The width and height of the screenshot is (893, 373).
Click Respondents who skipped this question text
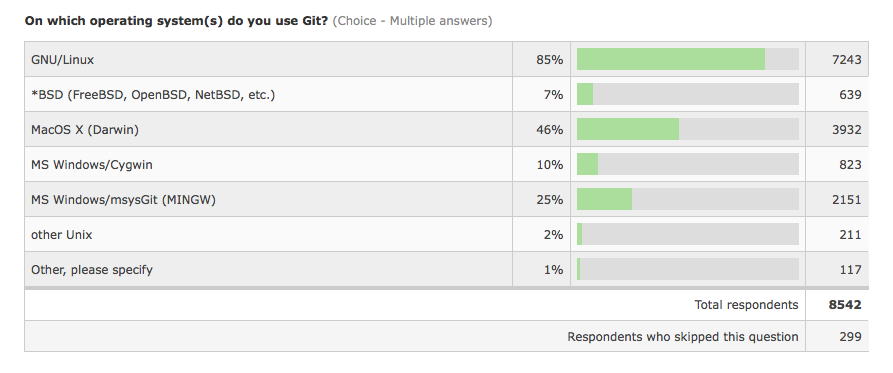[x=682, y=337]
